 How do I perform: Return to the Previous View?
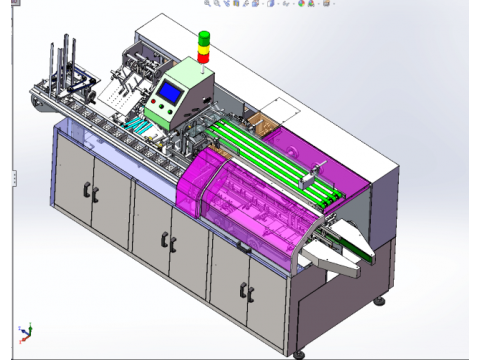[x=227, y=3]
